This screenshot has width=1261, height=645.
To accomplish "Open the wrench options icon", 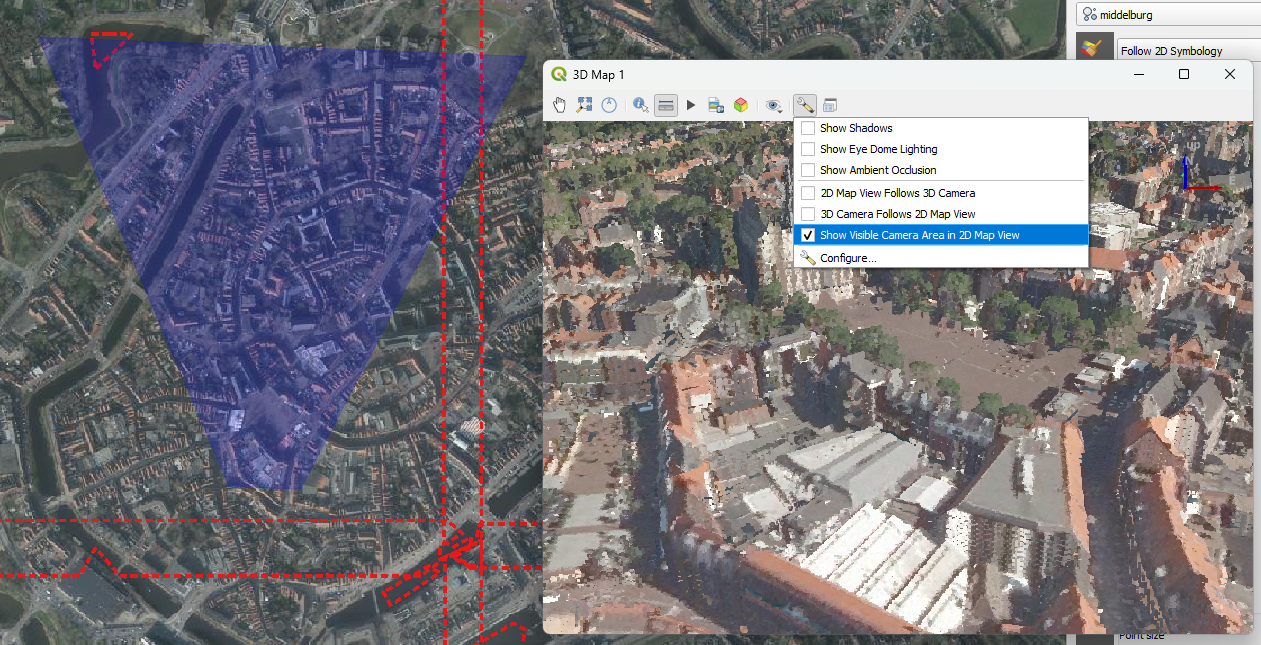I will (805, 104).
